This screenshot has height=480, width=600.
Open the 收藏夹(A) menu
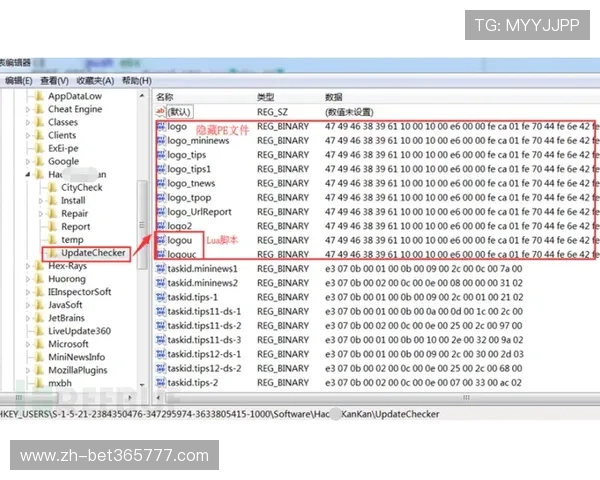point(95,80)
